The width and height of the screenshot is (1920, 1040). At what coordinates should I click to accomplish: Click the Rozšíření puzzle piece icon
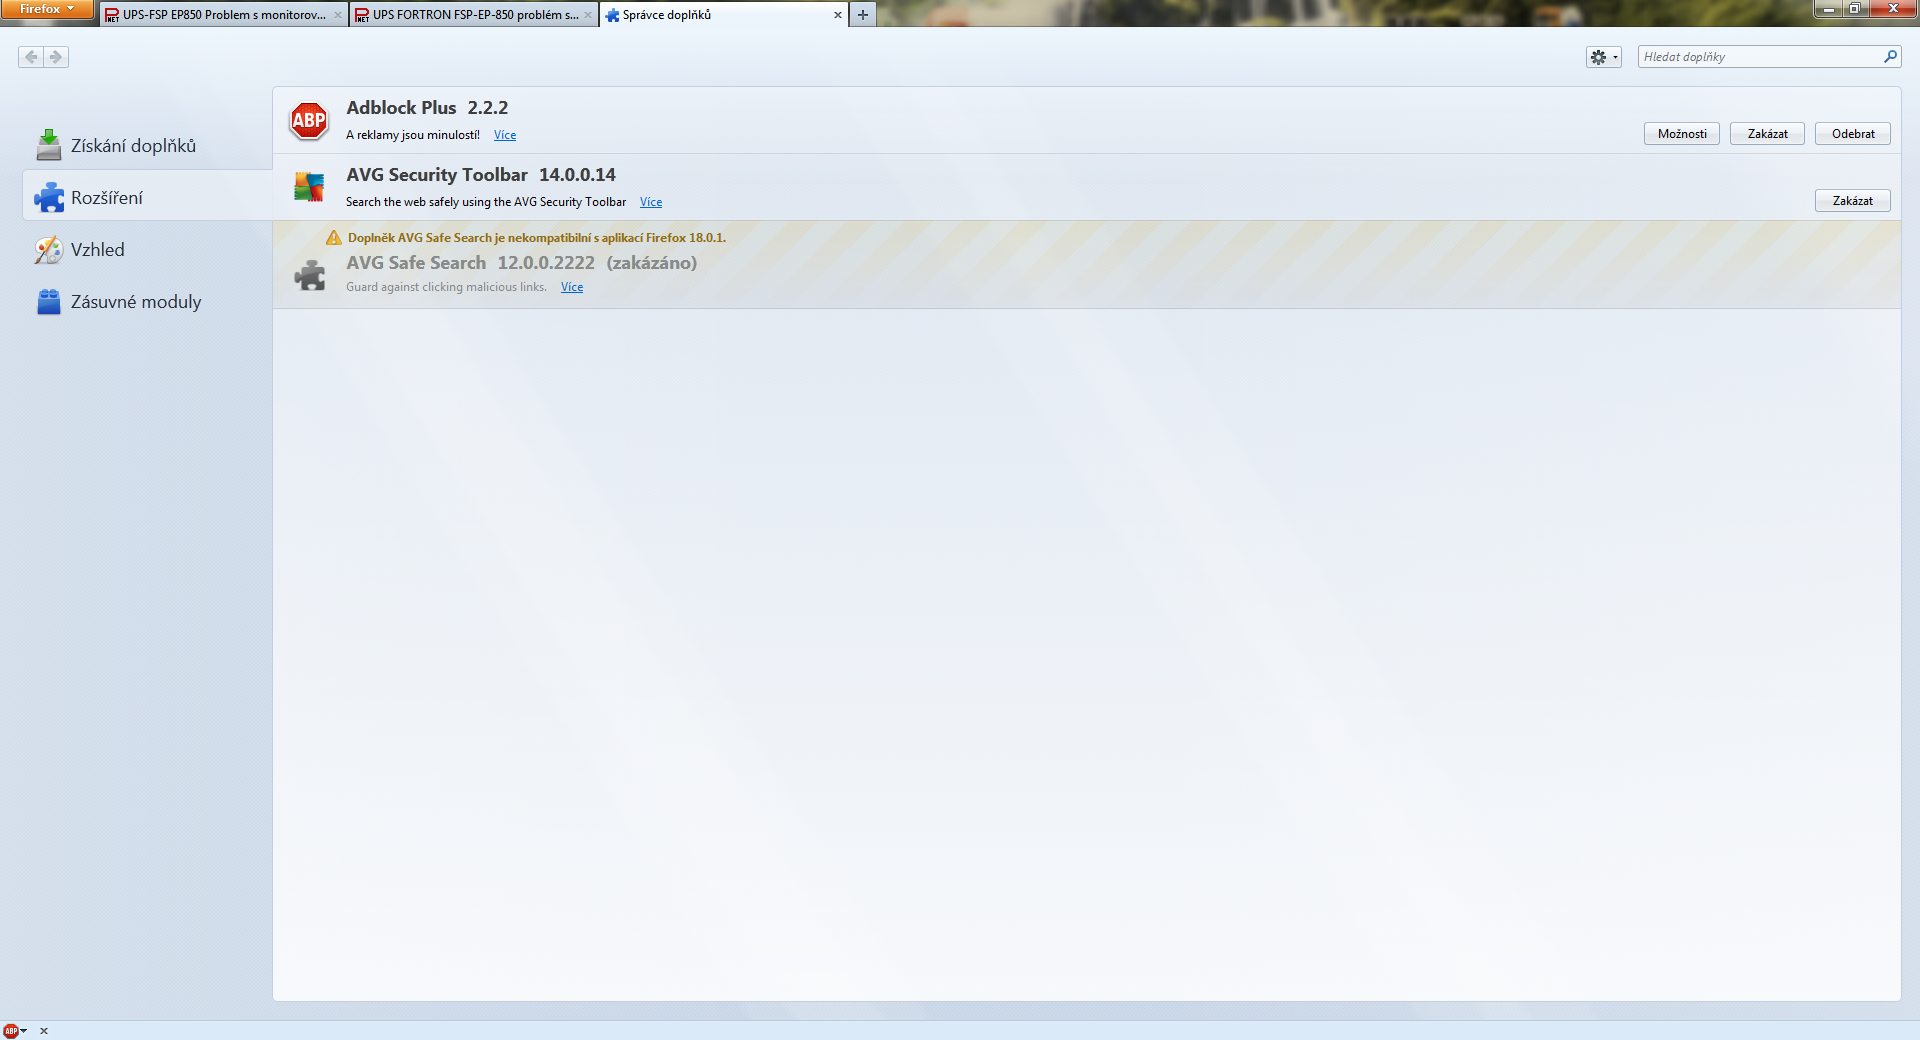49,197
